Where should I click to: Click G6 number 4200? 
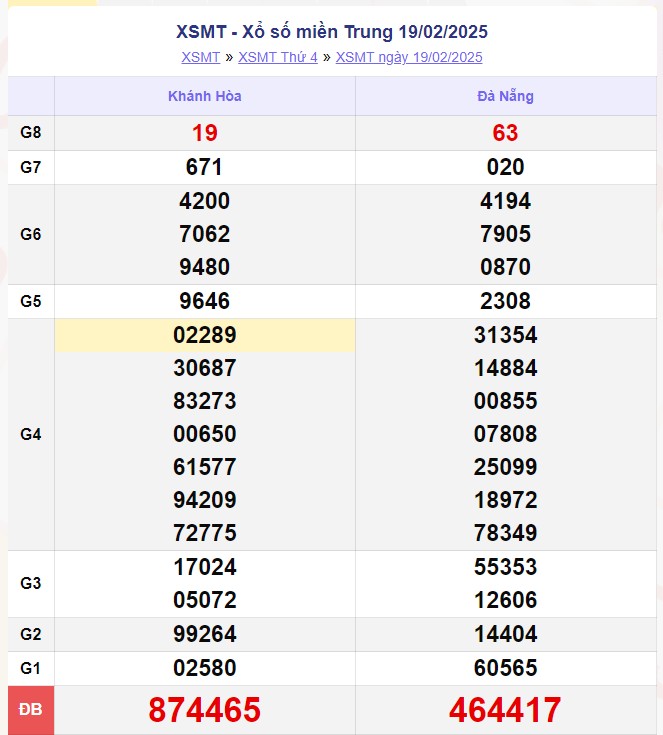(205, 201)
